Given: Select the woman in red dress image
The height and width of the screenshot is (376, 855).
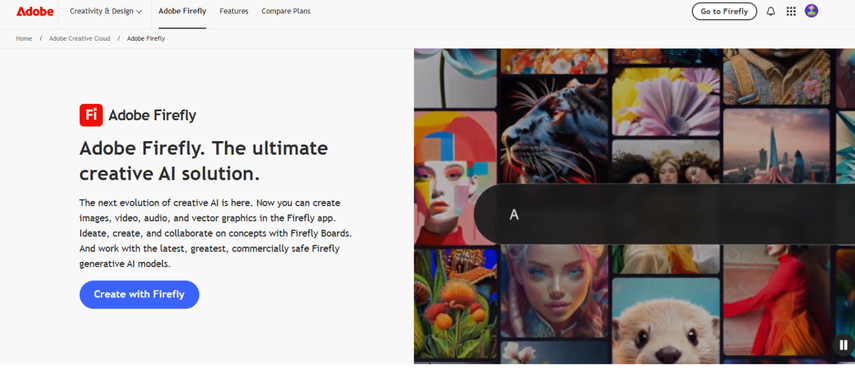Looking at the screenshot, I should pyautogui.click(x=776, y=300).
